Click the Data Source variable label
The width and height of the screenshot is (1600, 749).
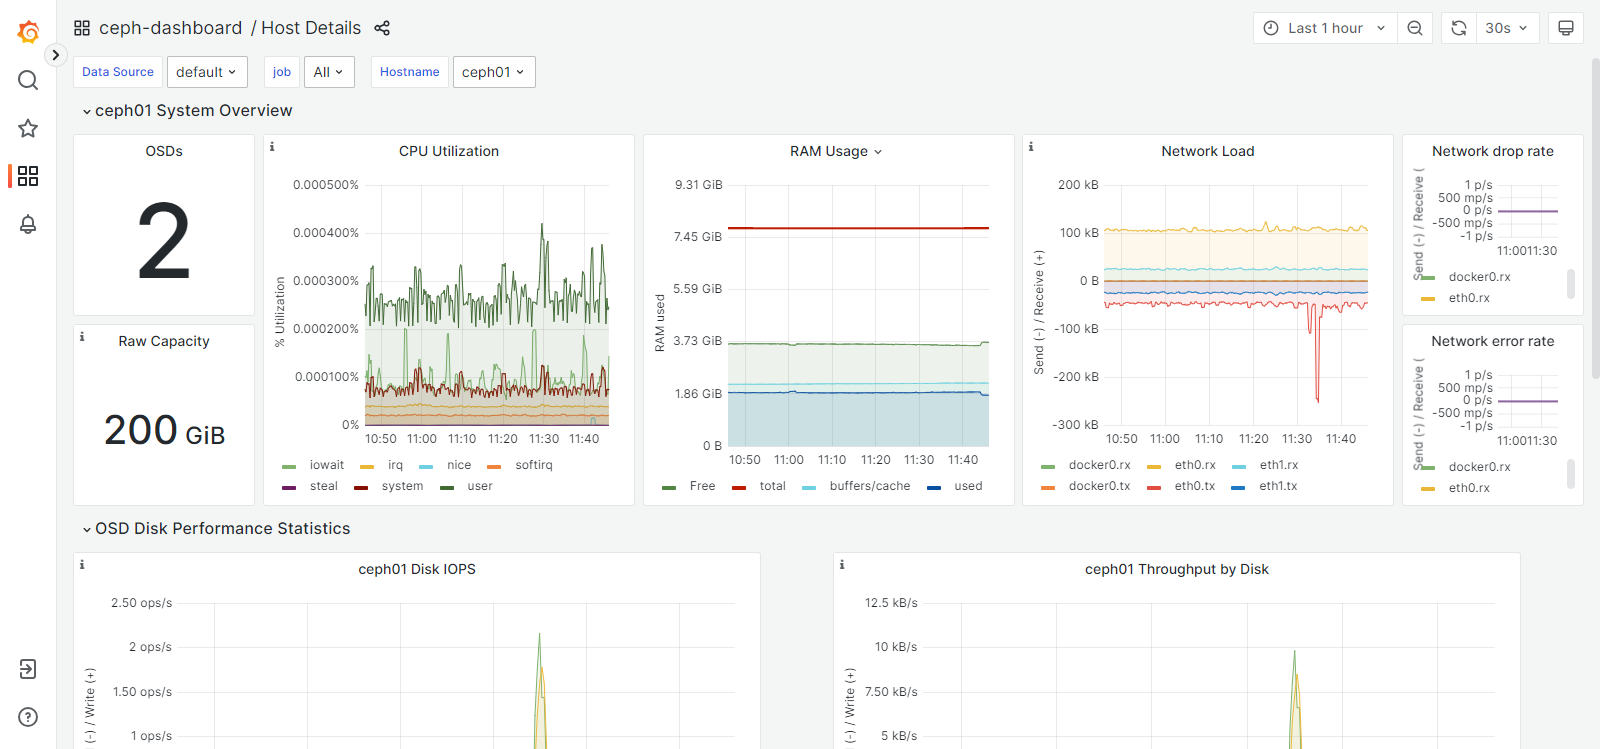118,72
